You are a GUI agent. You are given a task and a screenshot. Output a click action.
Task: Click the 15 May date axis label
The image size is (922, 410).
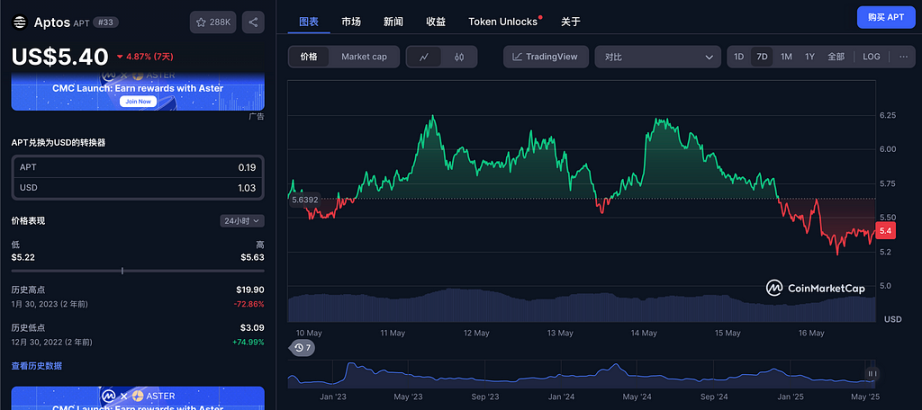[x=727, y=333]
